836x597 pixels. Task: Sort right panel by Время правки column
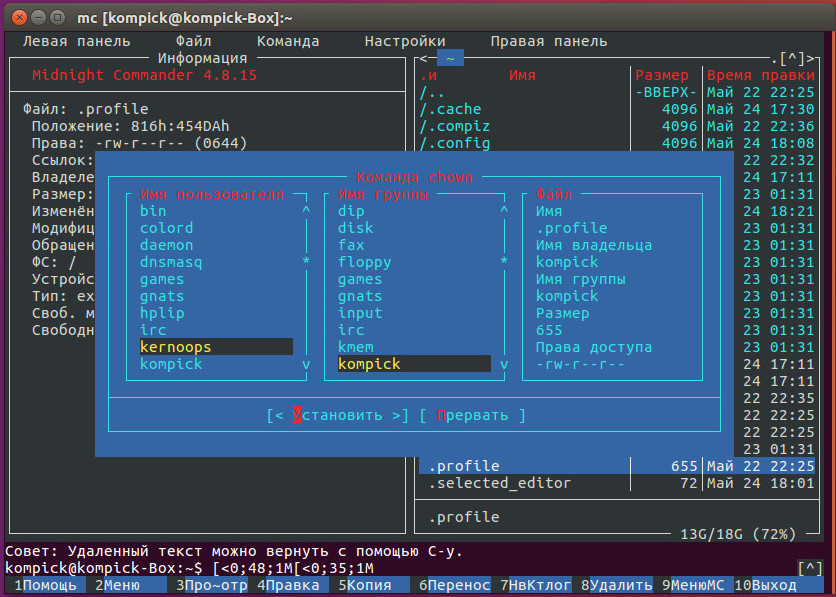761,75
